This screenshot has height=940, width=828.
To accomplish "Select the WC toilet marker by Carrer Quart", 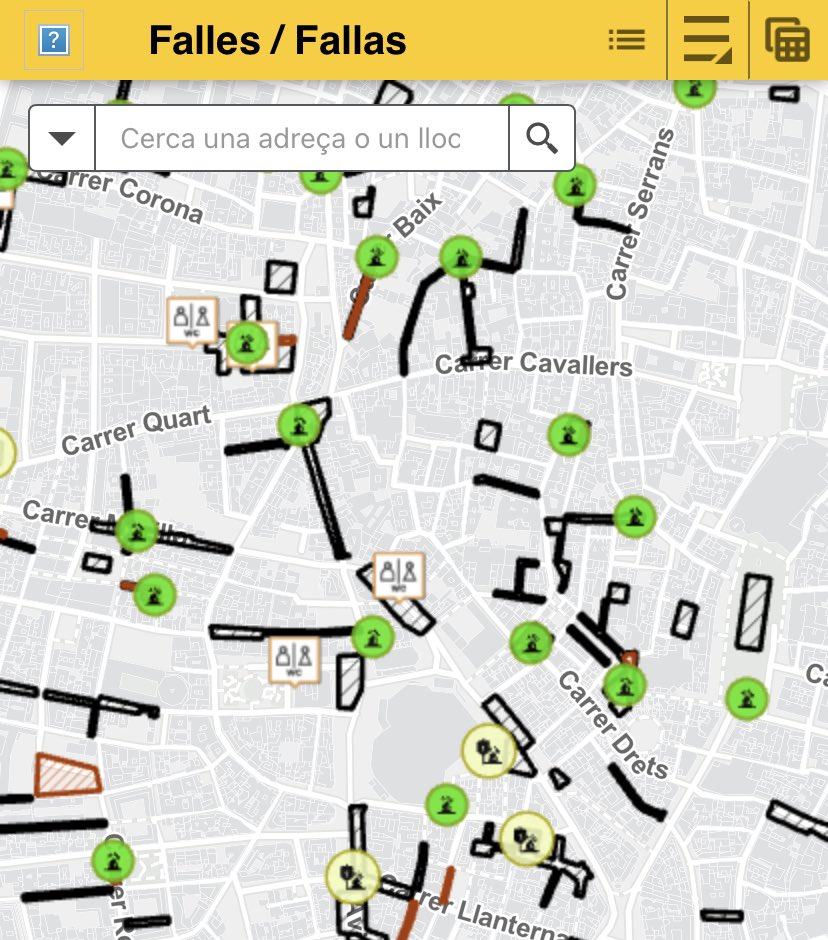I will point(192,321).
